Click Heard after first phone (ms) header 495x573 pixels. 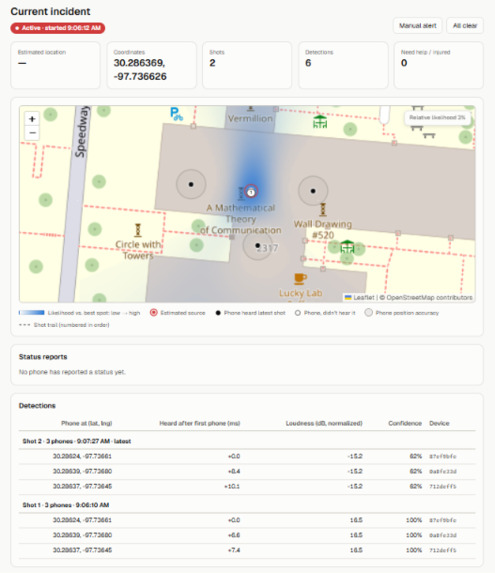199,423
